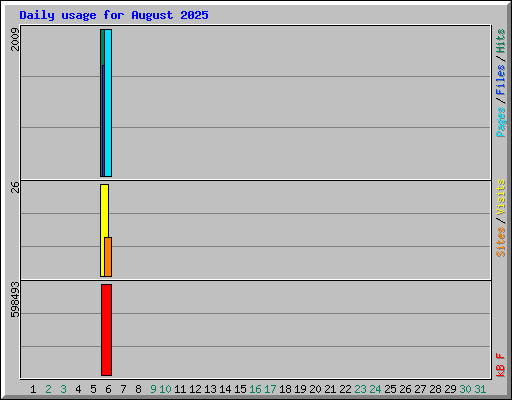The image size is (512, 400).
Task: Click day 23 on the x-axis
Action: pyautogui.click(x=360, y=389)
